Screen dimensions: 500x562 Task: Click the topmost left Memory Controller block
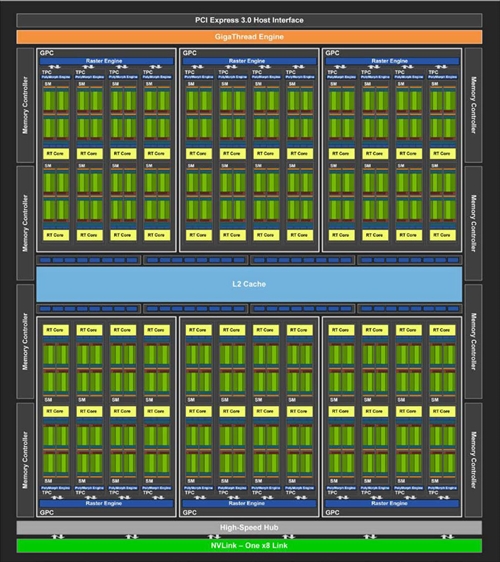pos(25,105)
